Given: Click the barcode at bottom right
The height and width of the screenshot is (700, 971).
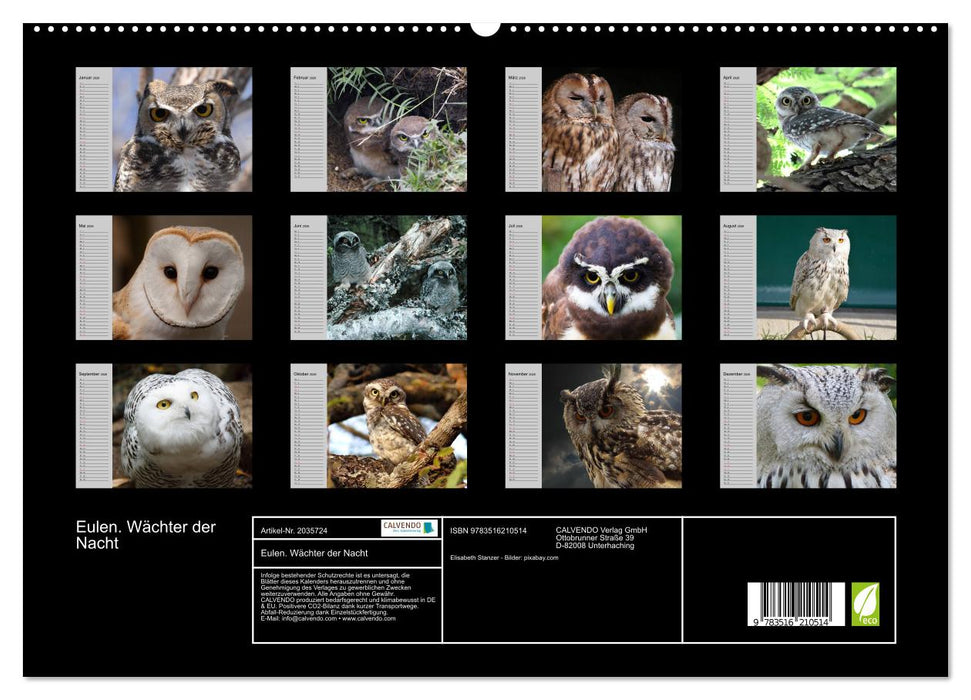Looking at the screenshot, I should tap(795, 605).
